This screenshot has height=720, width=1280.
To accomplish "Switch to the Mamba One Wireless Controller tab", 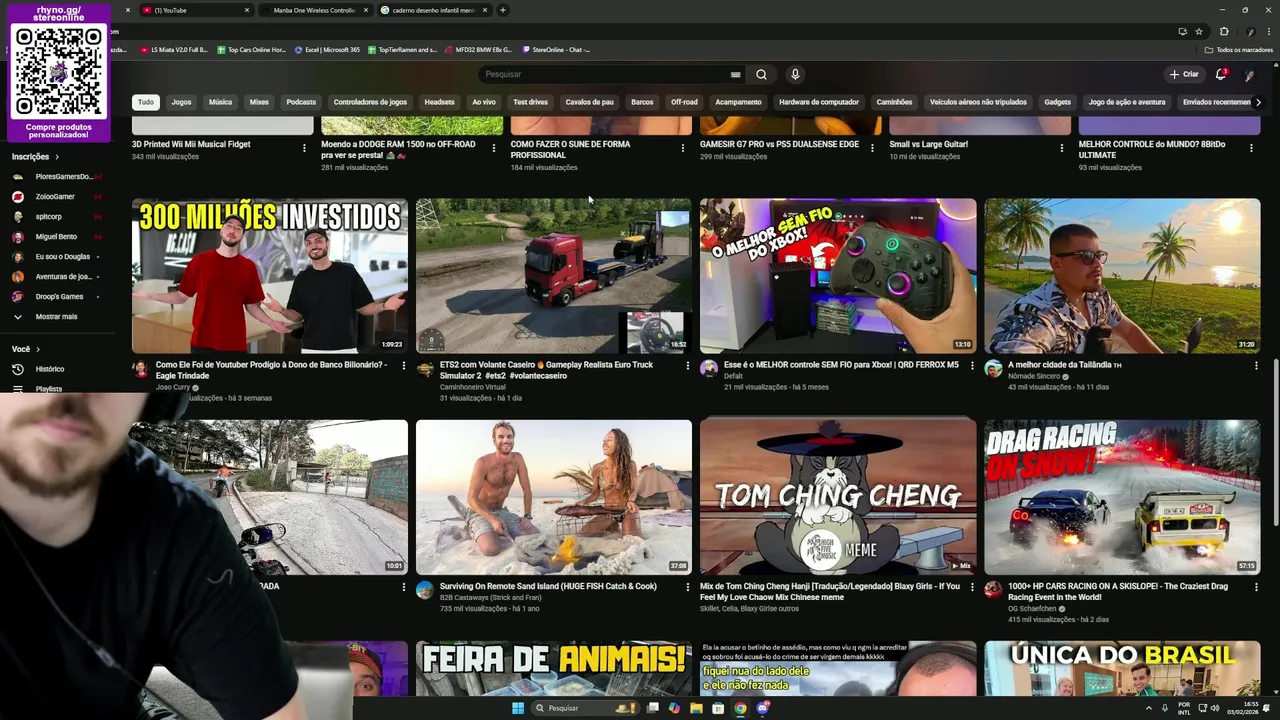I will pos(314,10).
